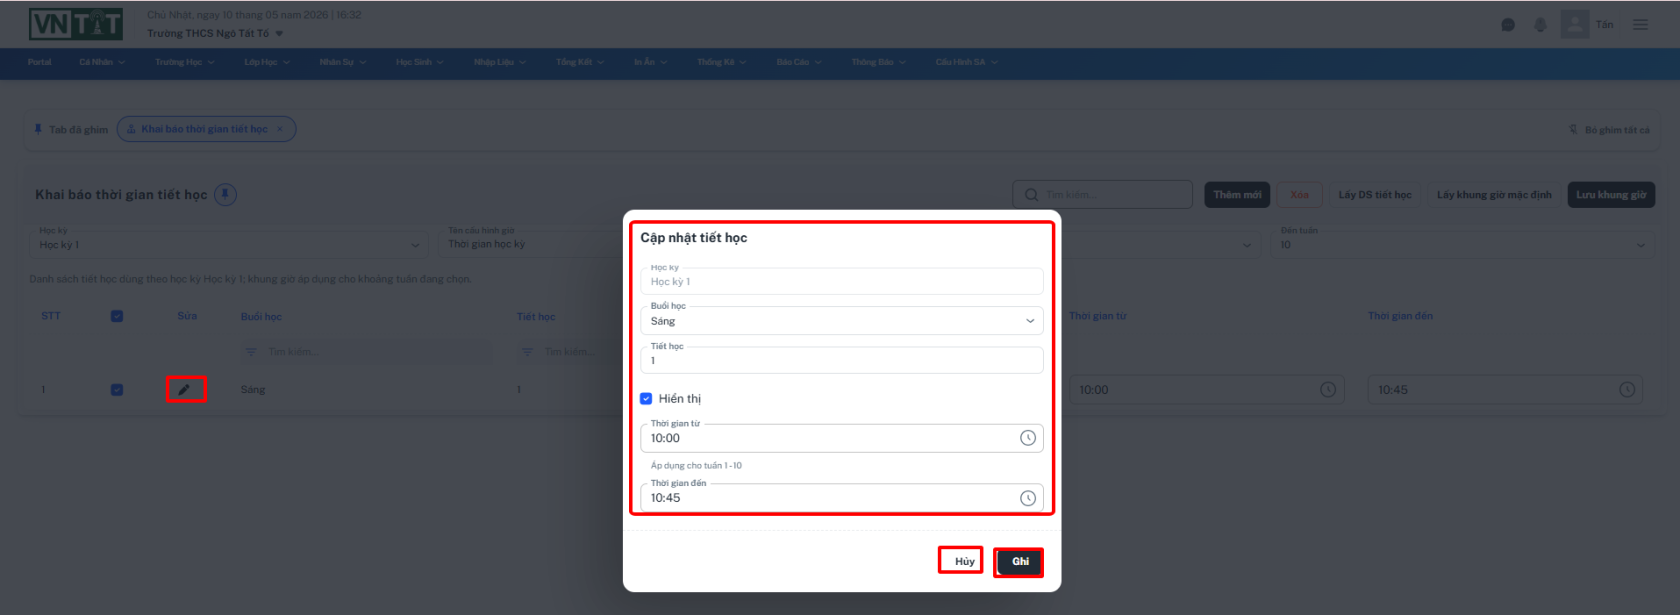Screen dimensions: 1680x615
Task: Click Lấy khung giờ mặc định button
Action: (x=1494, y=195)
